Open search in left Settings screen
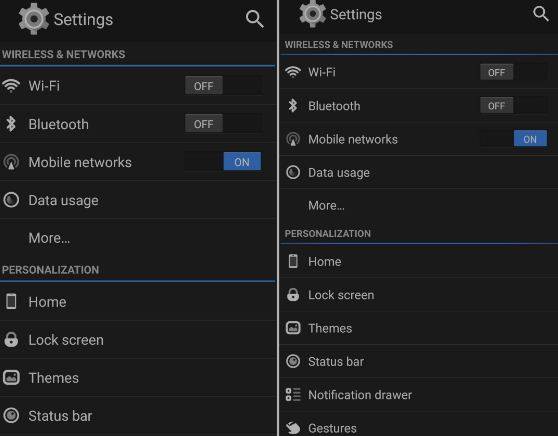 (x=255, y=19)
